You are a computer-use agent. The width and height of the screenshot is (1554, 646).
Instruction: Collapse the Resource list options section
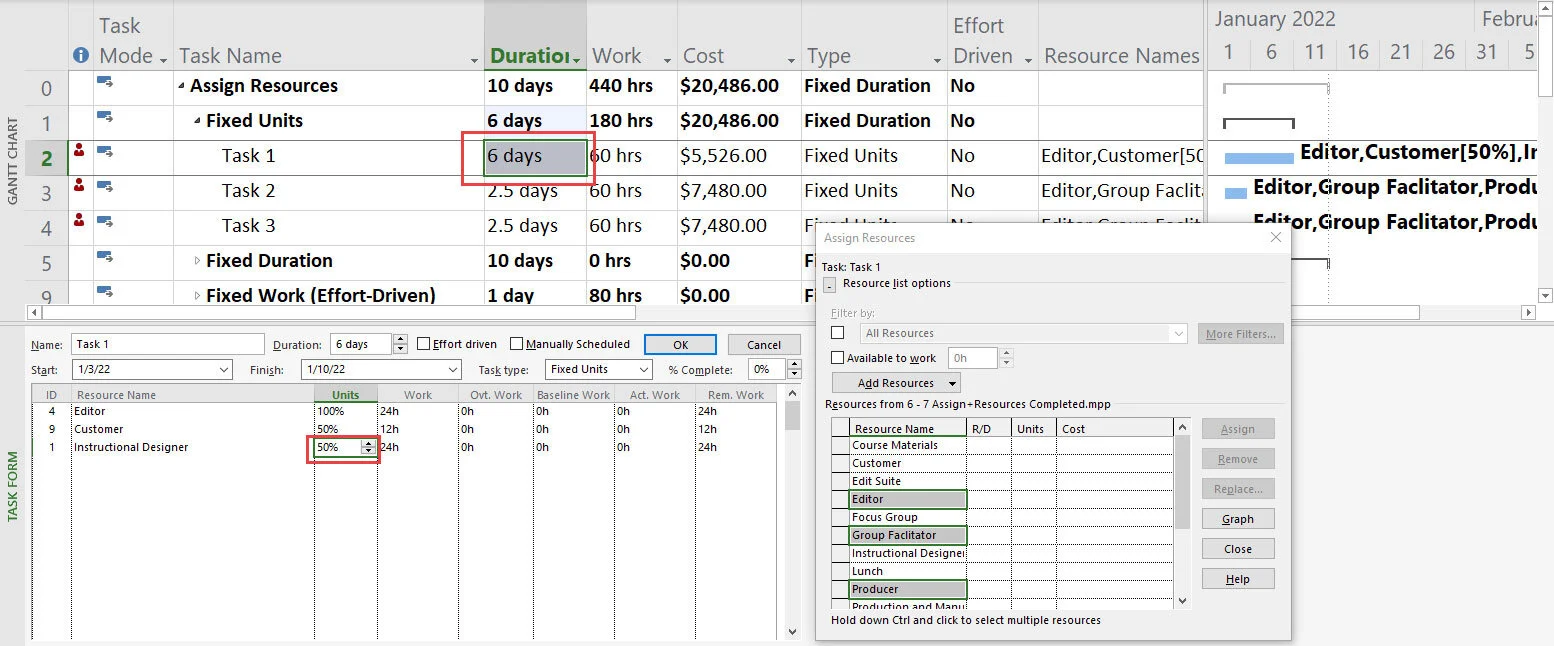pos(829,285)
